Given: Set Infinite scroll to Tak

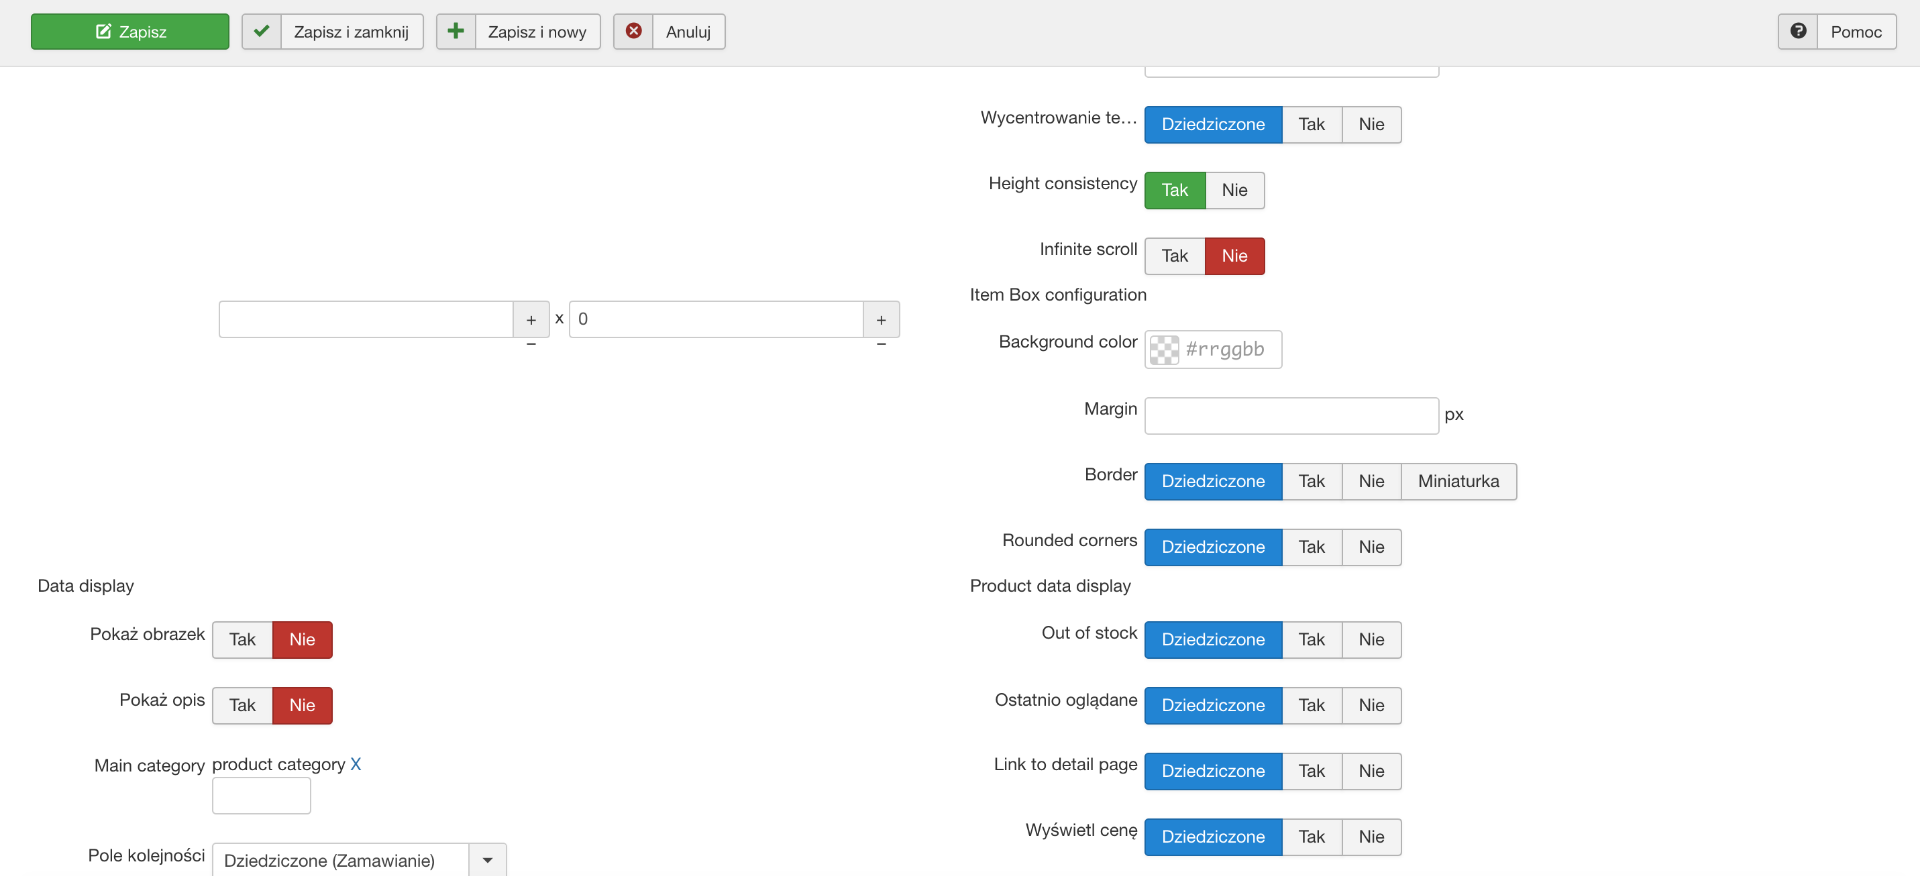Looking at the screenshot, I should pos(1175,256).
